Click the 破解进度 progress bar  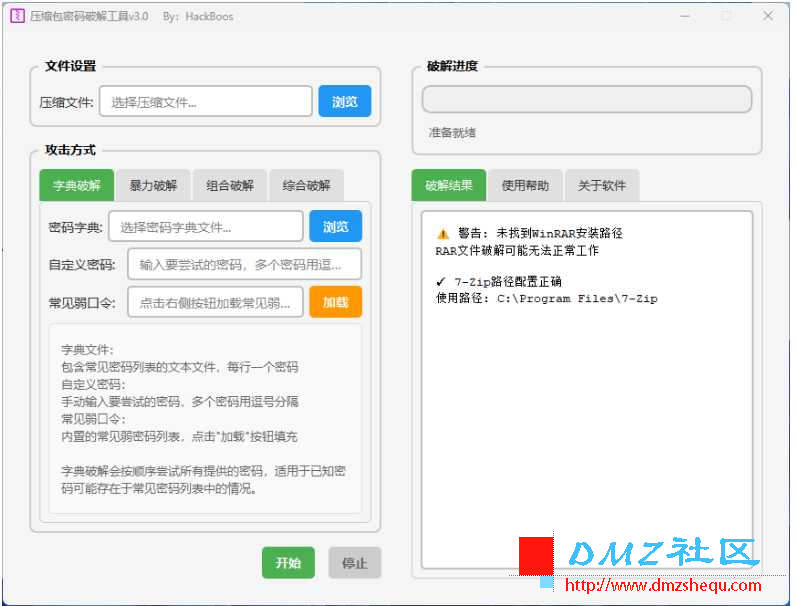586,99
